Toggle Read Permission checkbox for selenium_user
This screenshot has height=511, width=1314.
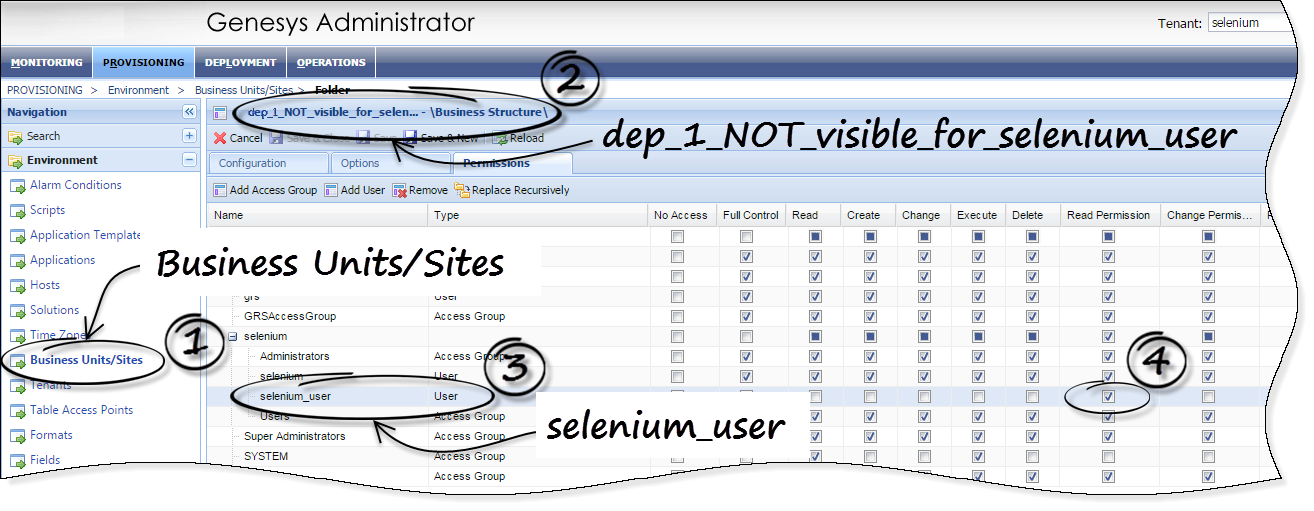(1107, 397)
